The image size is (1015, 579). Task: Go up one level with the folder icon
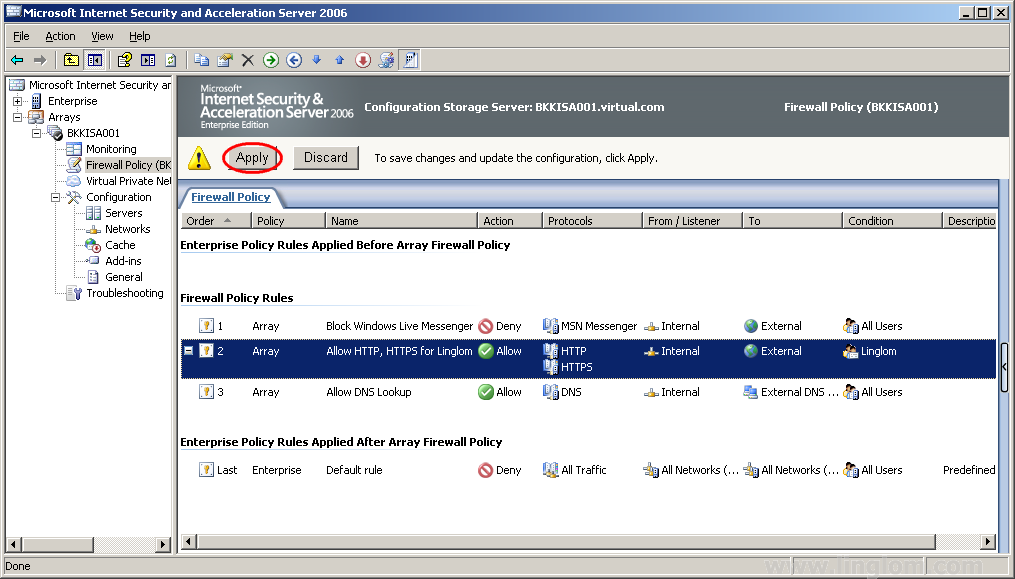(71, 60)
